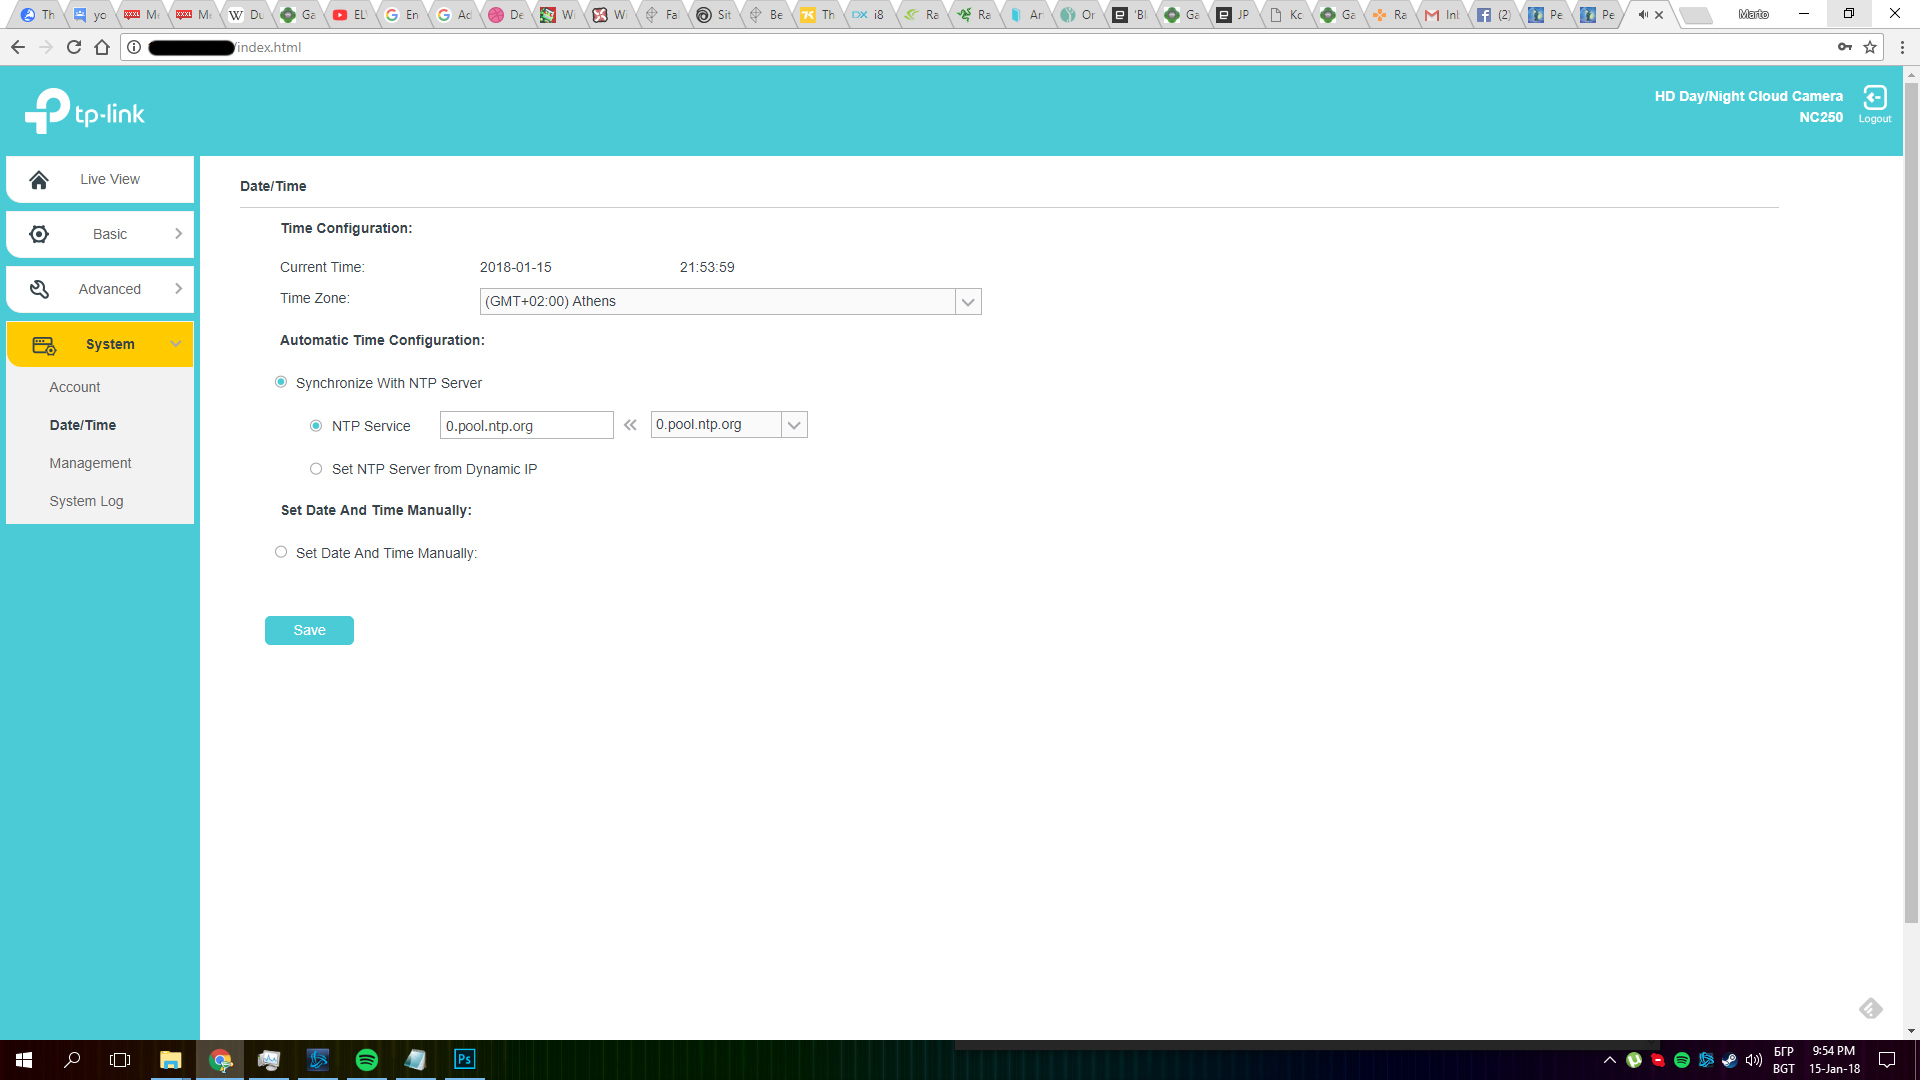Click the Live View home icon
1920x1080 pixels.
pyautogui.click(x=39, y=180)
